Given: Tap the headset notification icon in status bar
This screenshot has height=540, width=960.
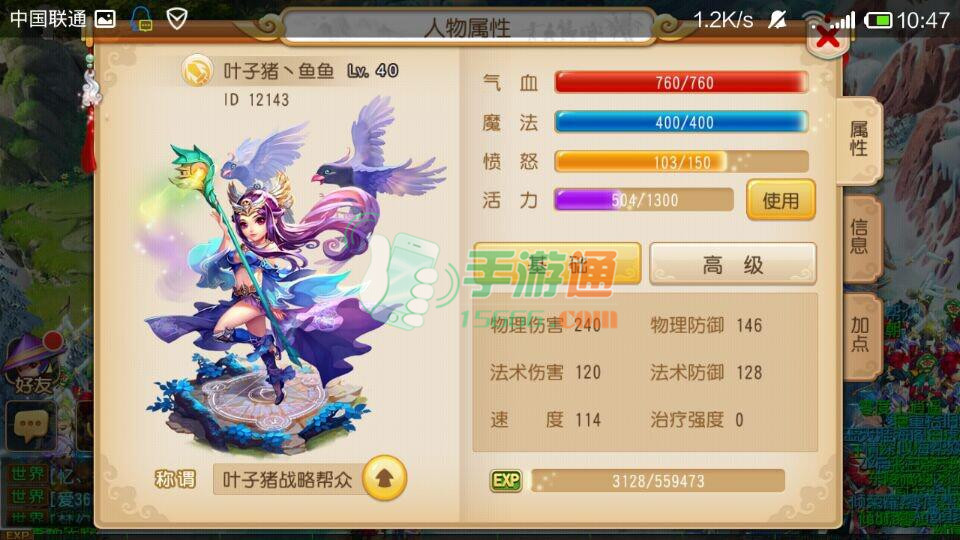Looking at the screenshot, I should click(x=141, y=20).
